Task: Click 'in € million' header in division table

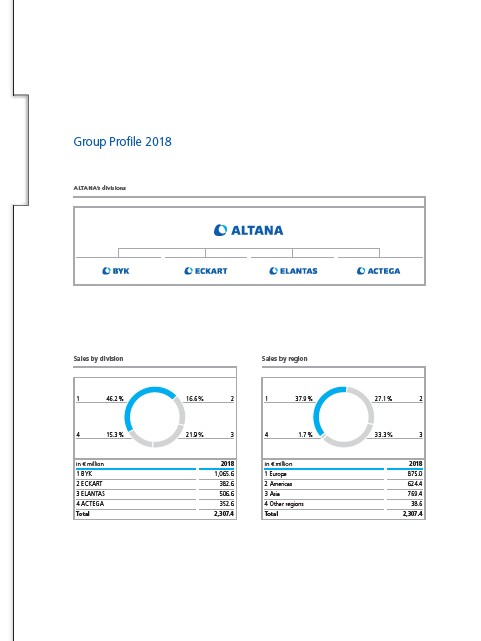Action: click(x=90, y=464)
